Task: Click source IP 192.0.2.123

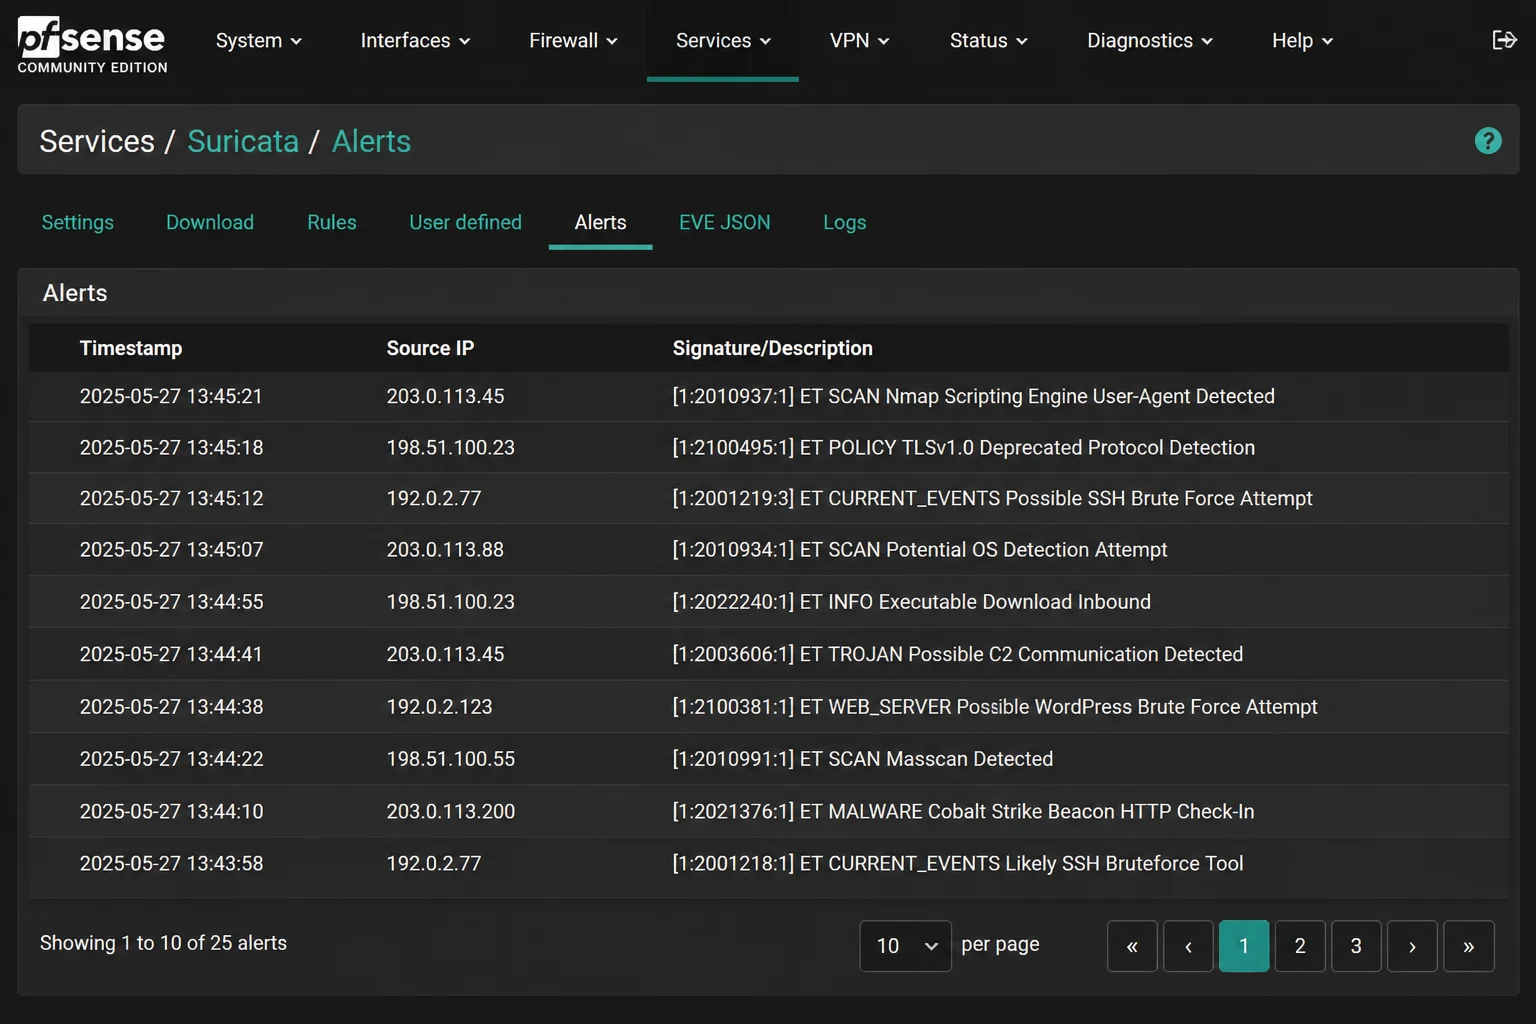Action: click(x=439, y=707)
